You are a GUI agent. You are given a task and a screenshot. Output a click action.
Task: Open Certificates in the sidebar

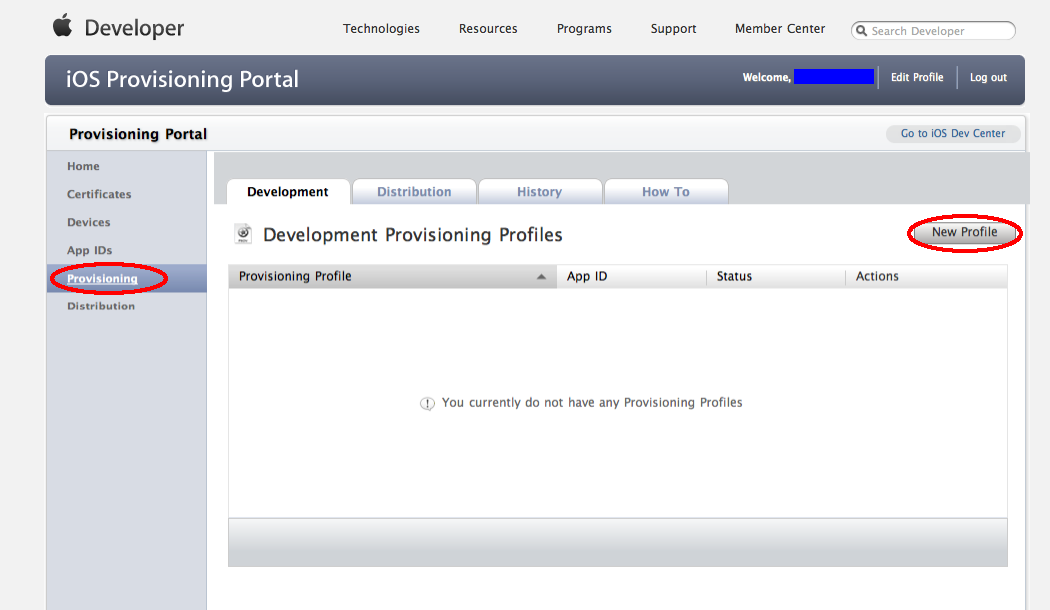click(99, 194)
